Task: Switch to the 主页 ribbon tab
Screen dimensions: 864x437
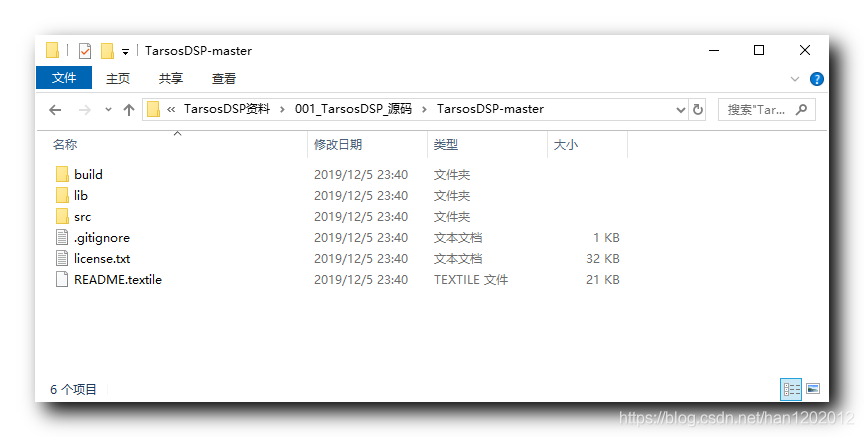Action: 118,79
